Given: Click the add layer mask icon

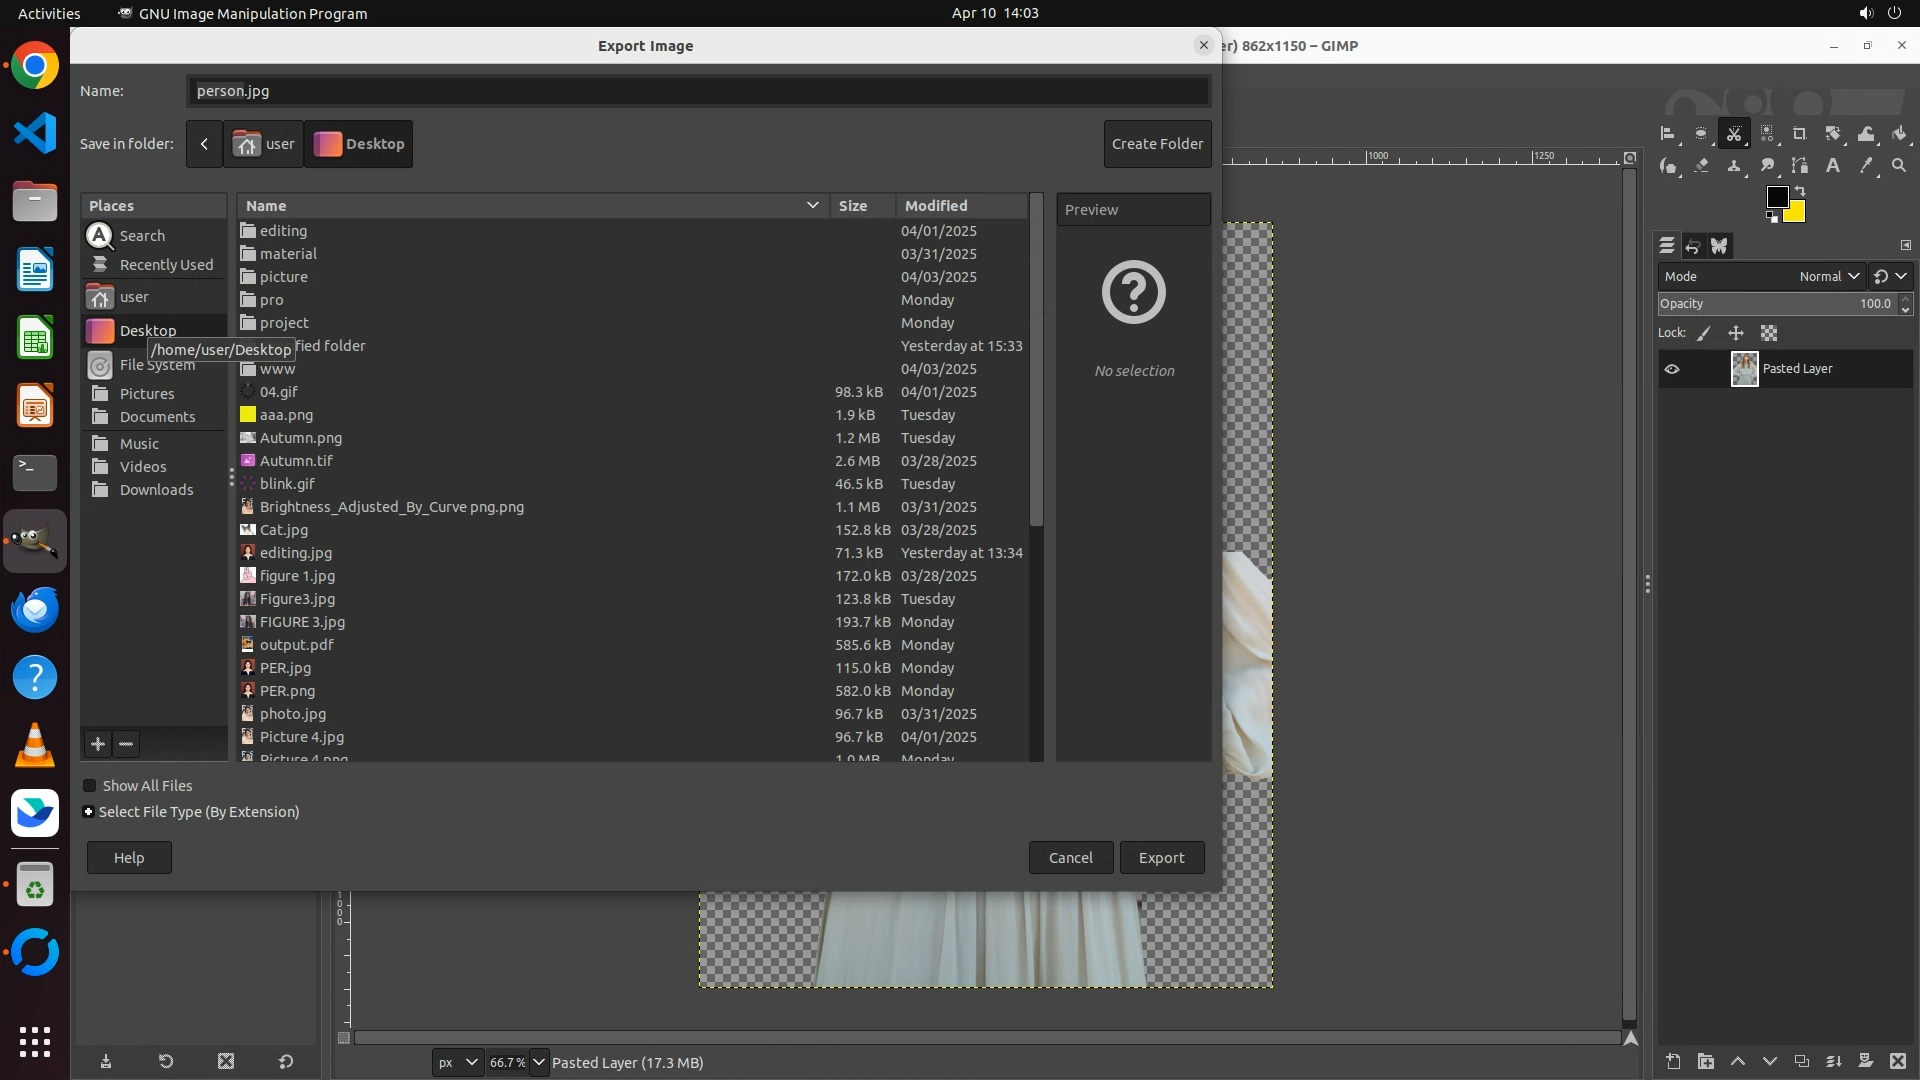Looking at the screenshot, I should click(1865, 1061).
